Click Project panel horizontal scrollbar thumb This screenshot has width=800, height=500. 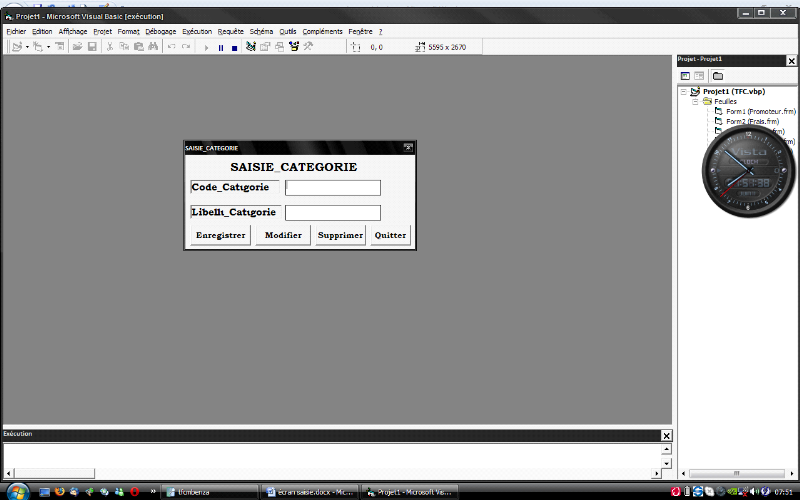[737, 473]
